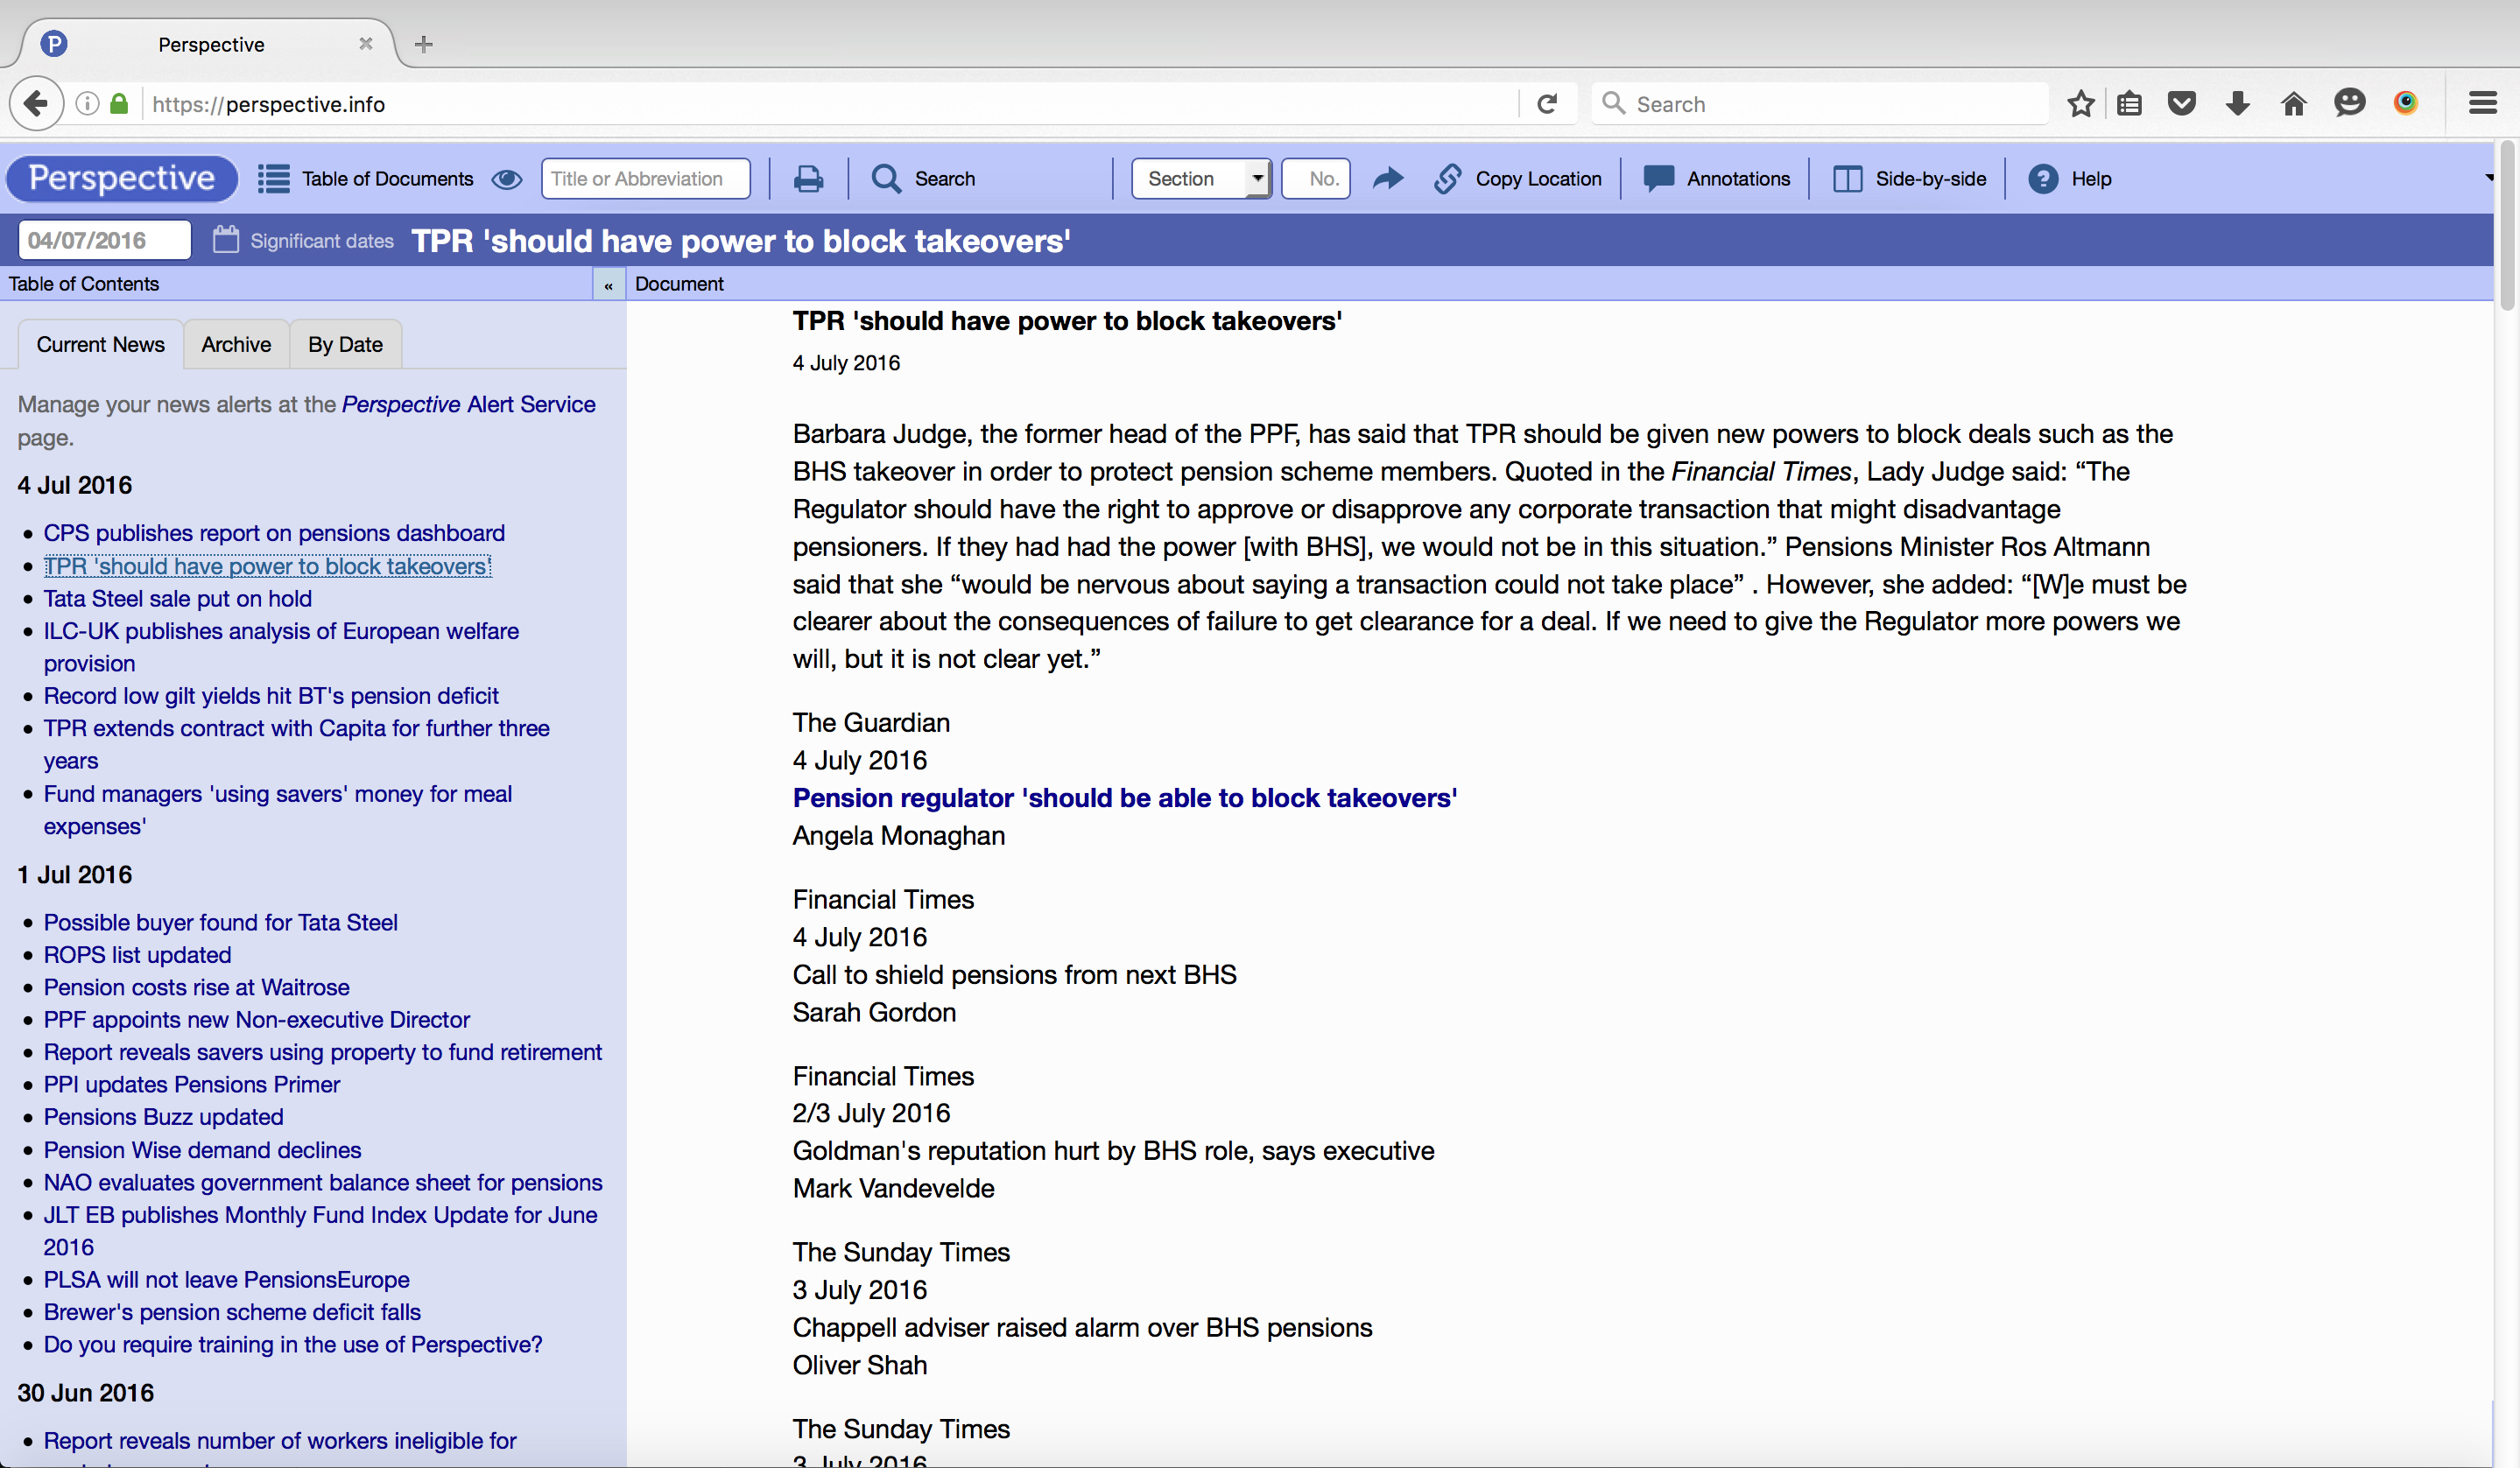Open the Search tool

pos(923,178)
